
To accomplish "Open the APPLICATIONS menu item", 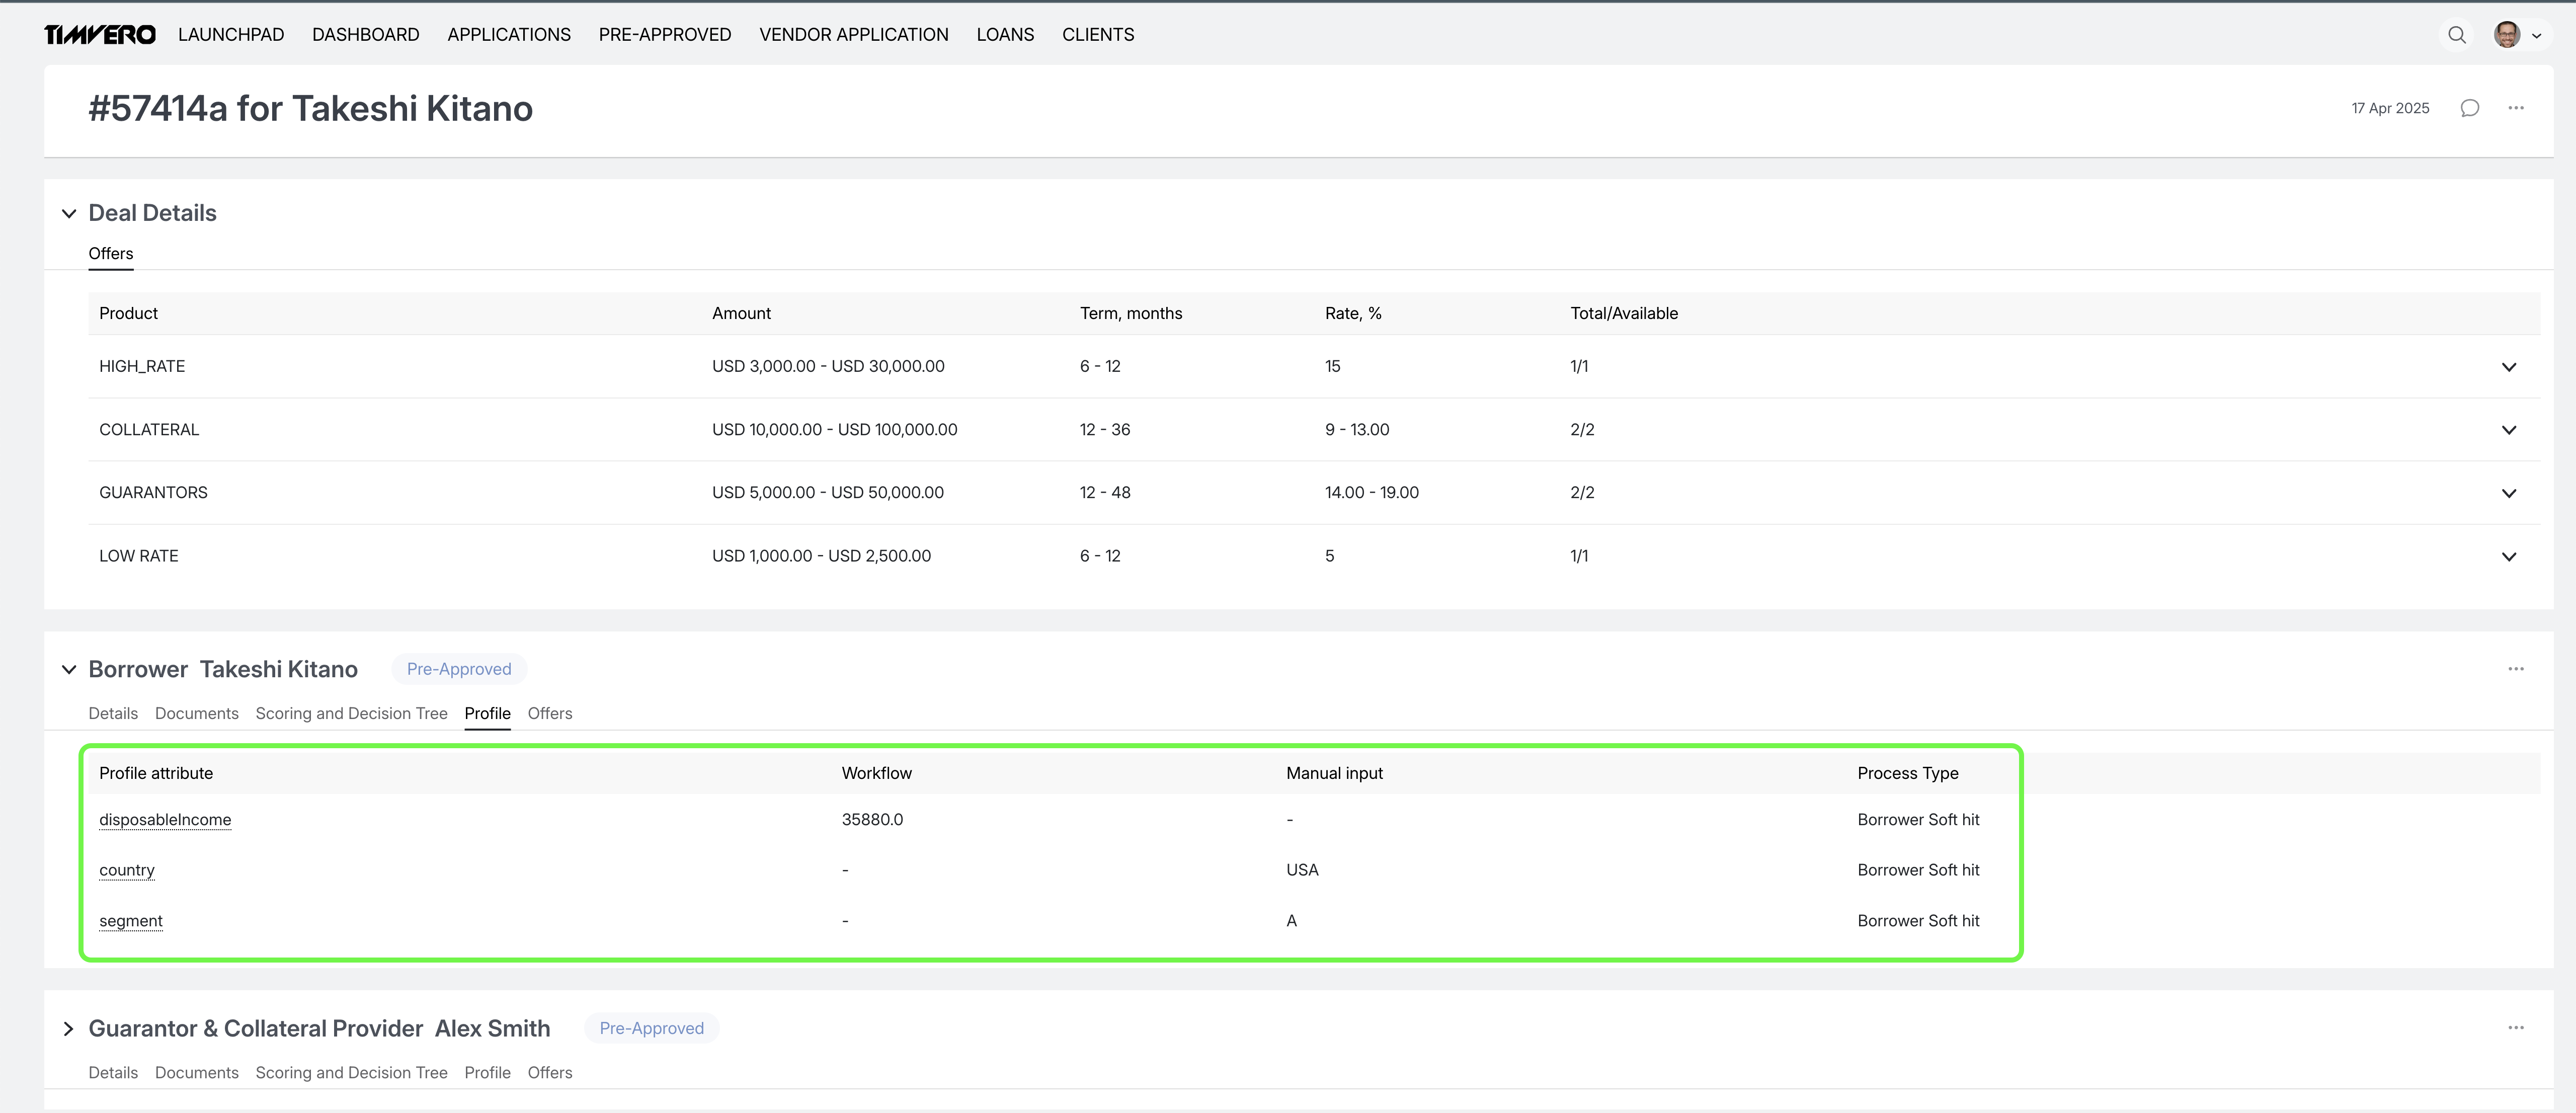I will [508, 35].
